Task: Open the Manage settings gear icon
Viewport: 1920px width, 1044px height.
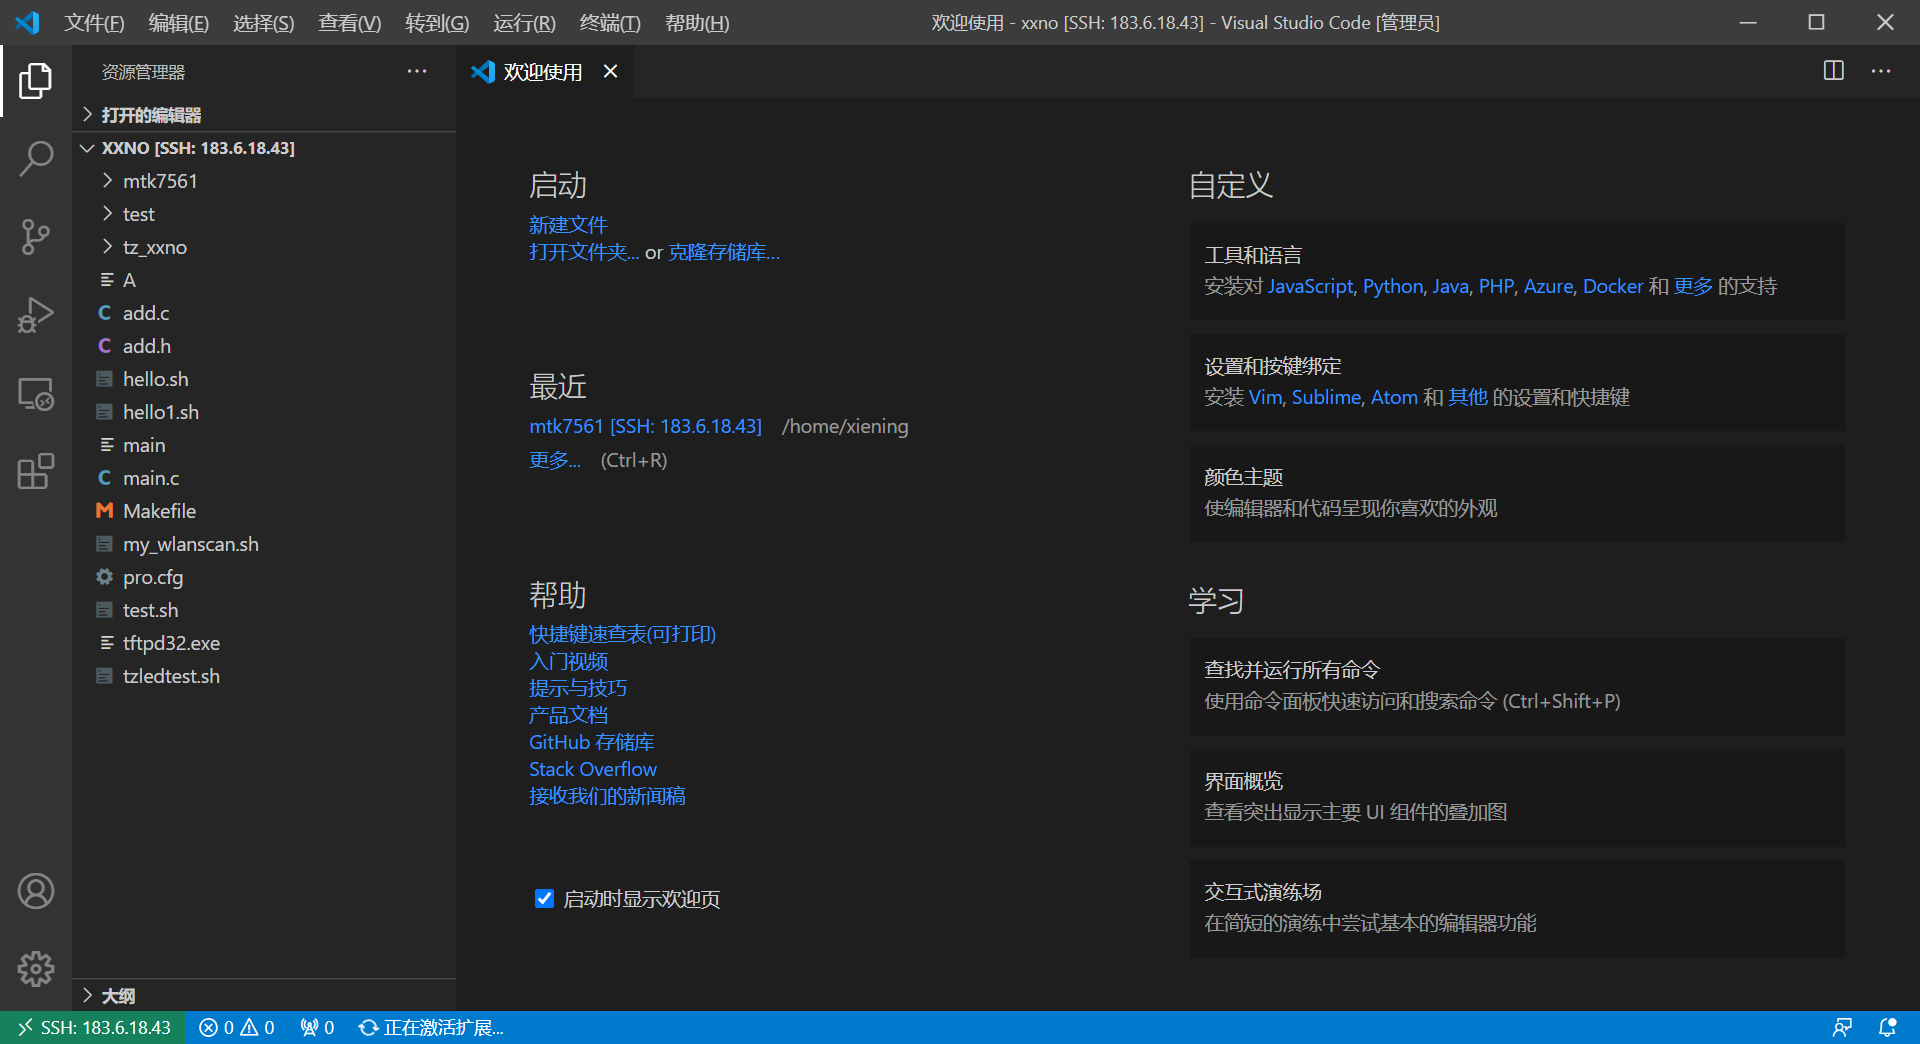Action: (36, 969)
